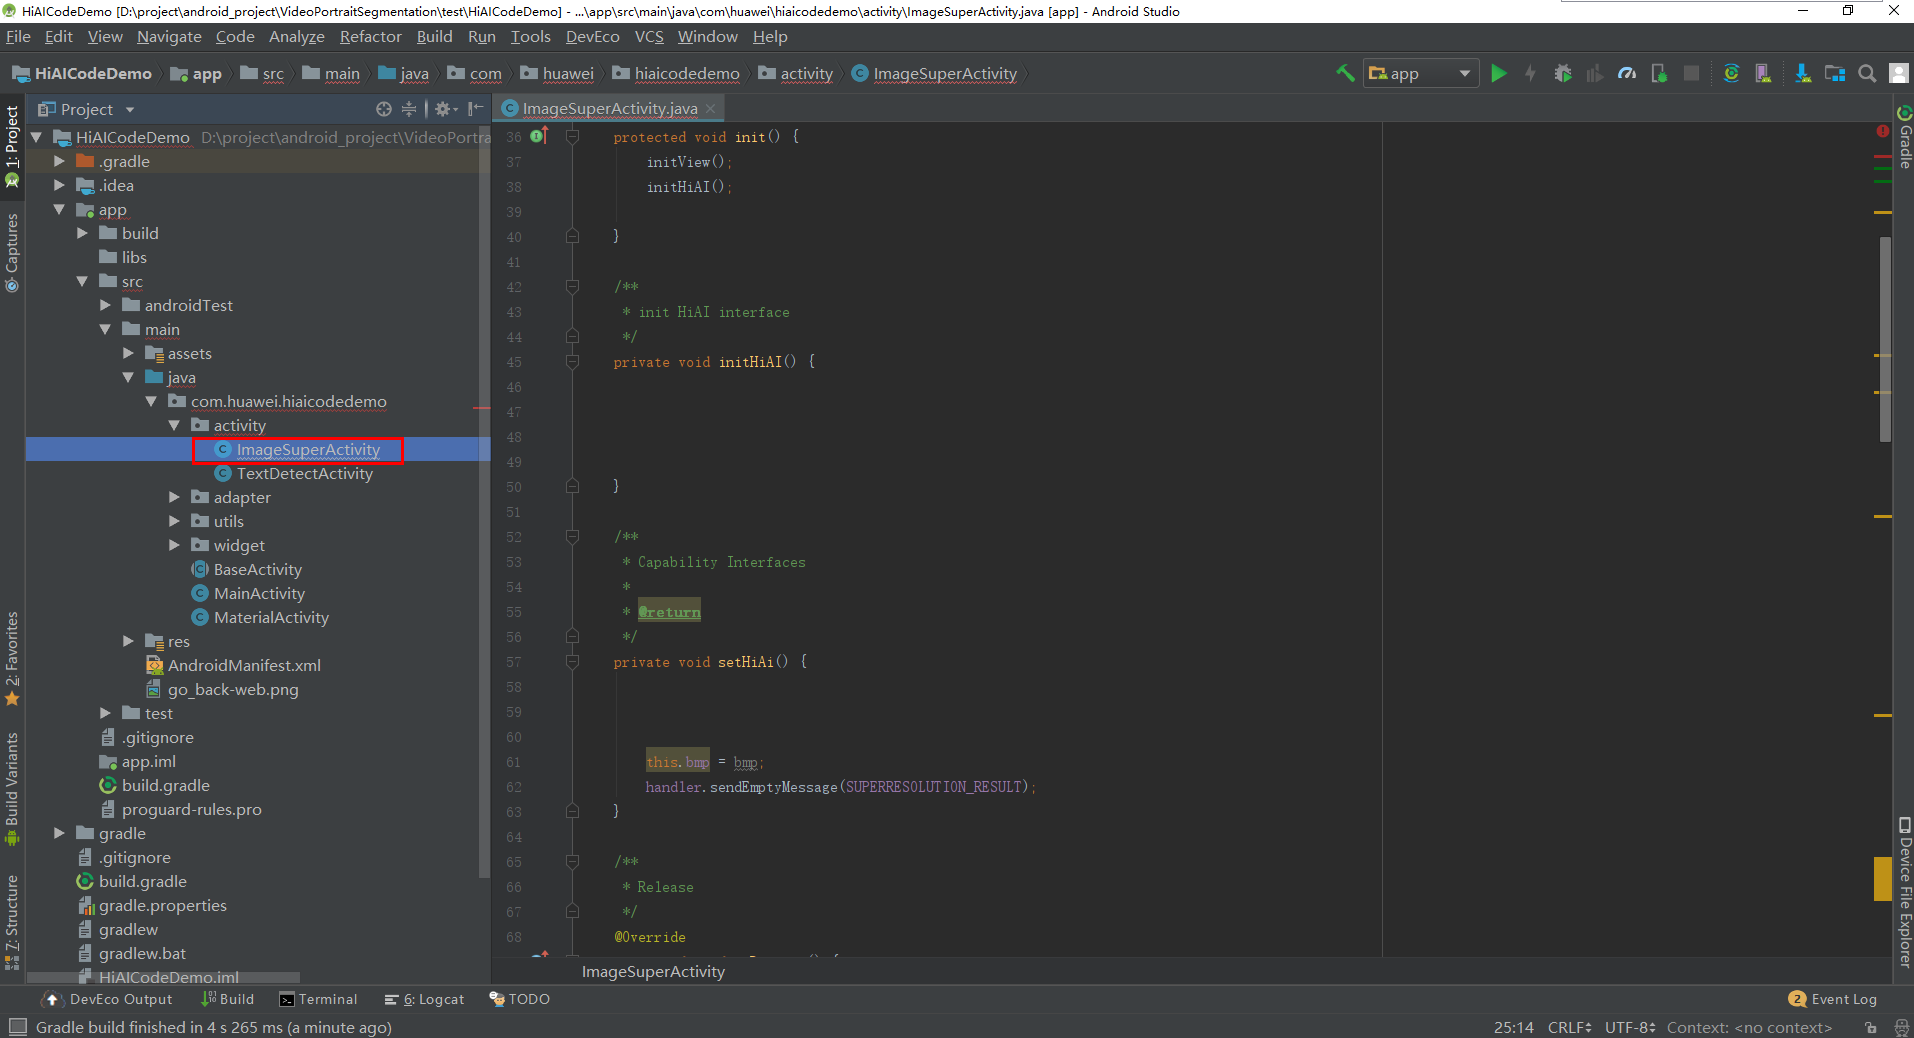Open AVD Manager from the toolbar
The height and width of the screenshot is (1038, 1914).
[1763, 73]
